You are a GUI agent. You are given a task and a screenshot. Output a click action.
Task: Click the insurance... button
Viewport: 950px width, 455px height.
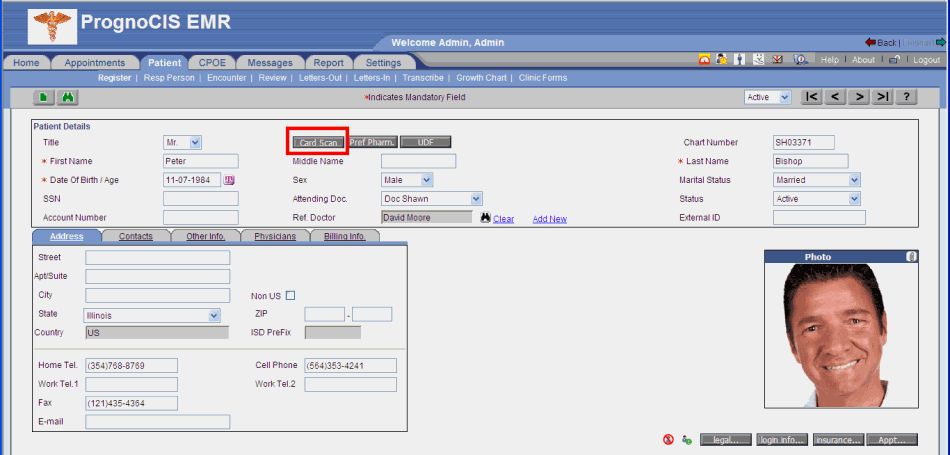click(x=839, y=440)
